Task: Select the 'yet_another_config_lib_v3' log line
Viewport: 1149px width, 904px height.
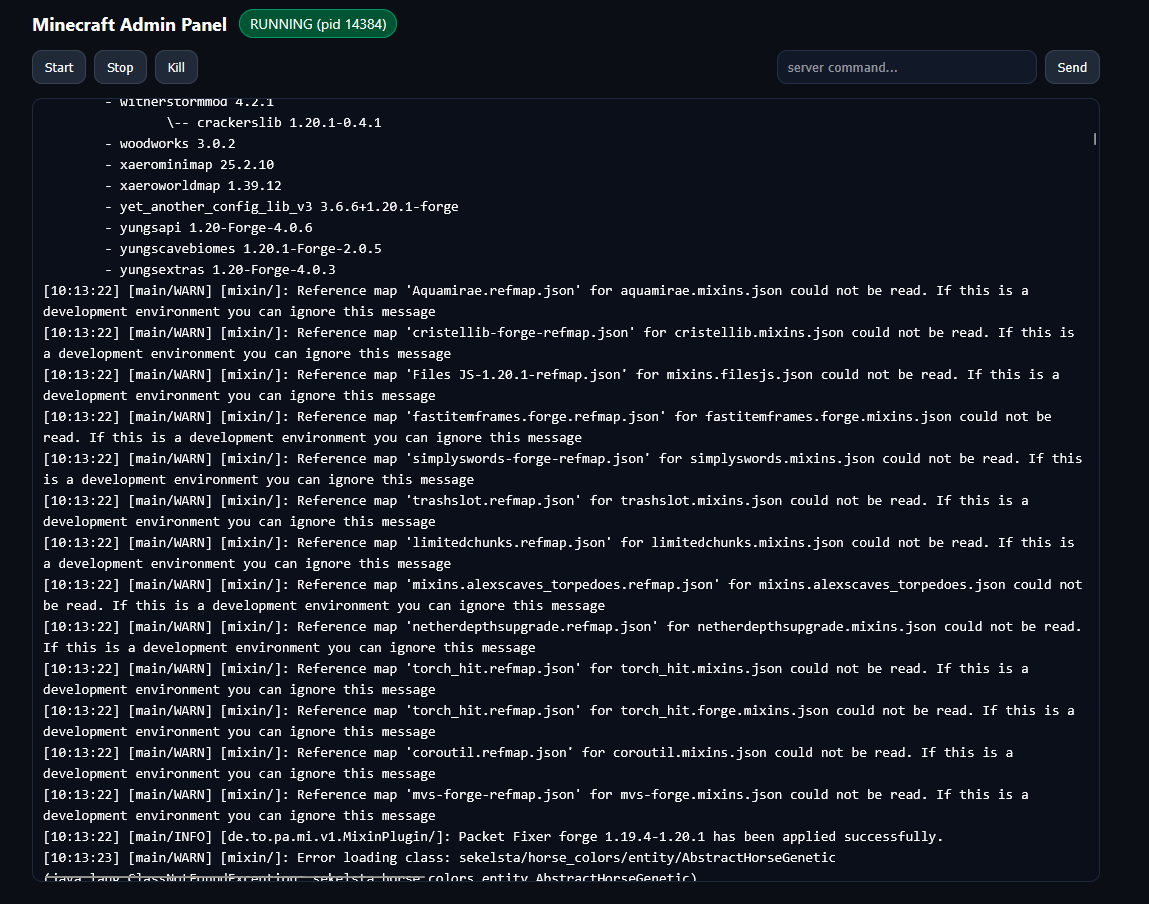Action: click(281, 207)
